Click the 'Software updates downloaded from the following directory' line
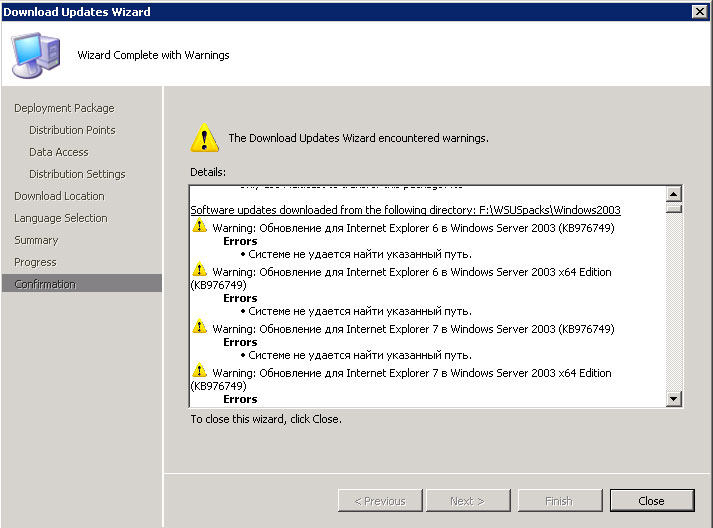Viewport: 713px width, 528px height. [x=405, y=210]
